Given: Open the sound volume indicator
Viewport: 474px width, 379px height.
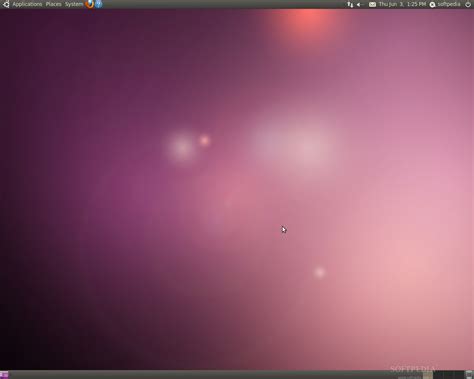Looking at the screenshot, I should (x=360, y=4).
